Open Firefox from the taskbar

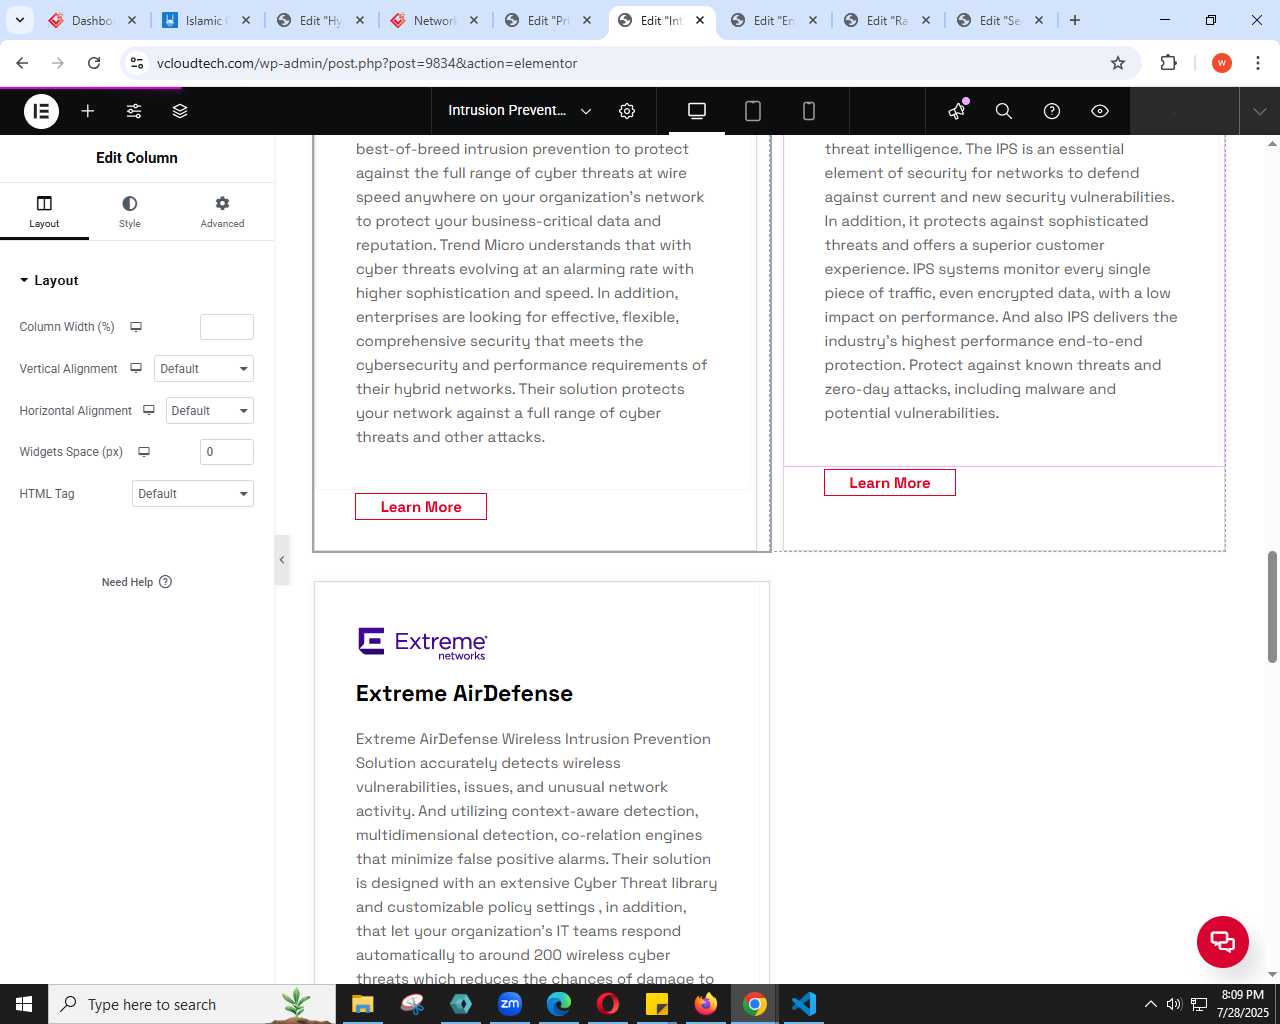tap(706, 1004)
